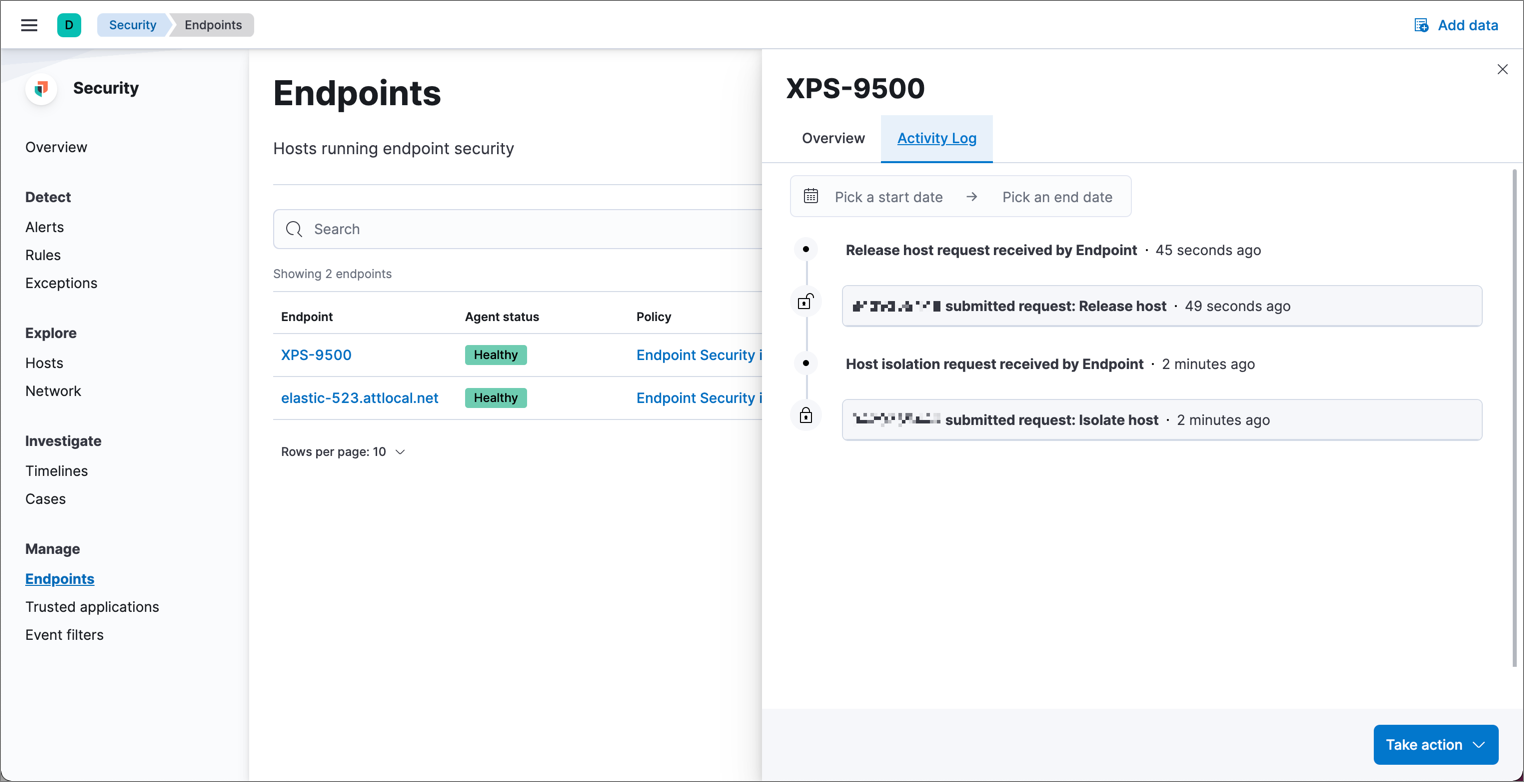Click the search magnifier icon in Endpoints
The image size is (1524, 782).
pyautogui.click(x=294, y=229)
